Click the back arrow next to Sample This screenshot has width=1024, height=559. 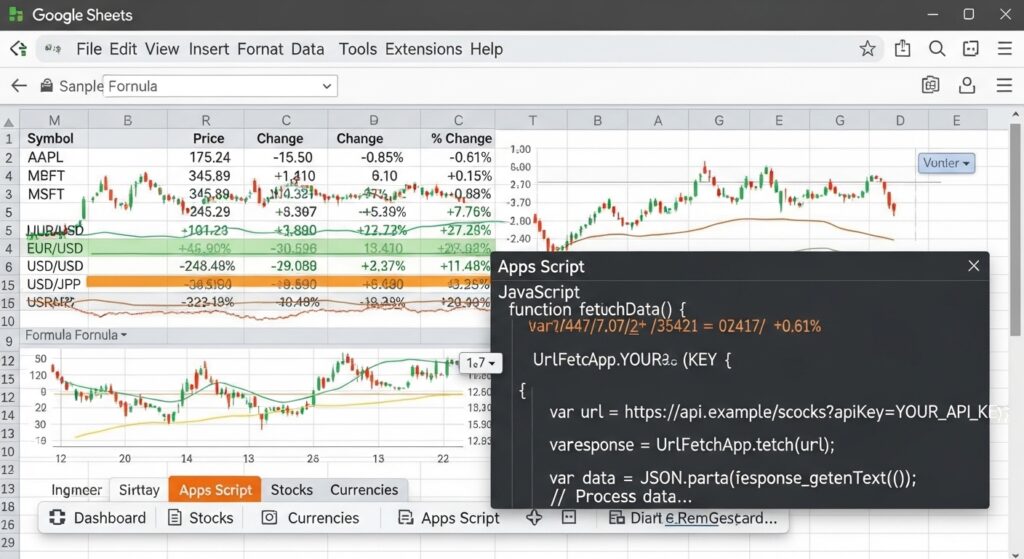pos(19,86)
